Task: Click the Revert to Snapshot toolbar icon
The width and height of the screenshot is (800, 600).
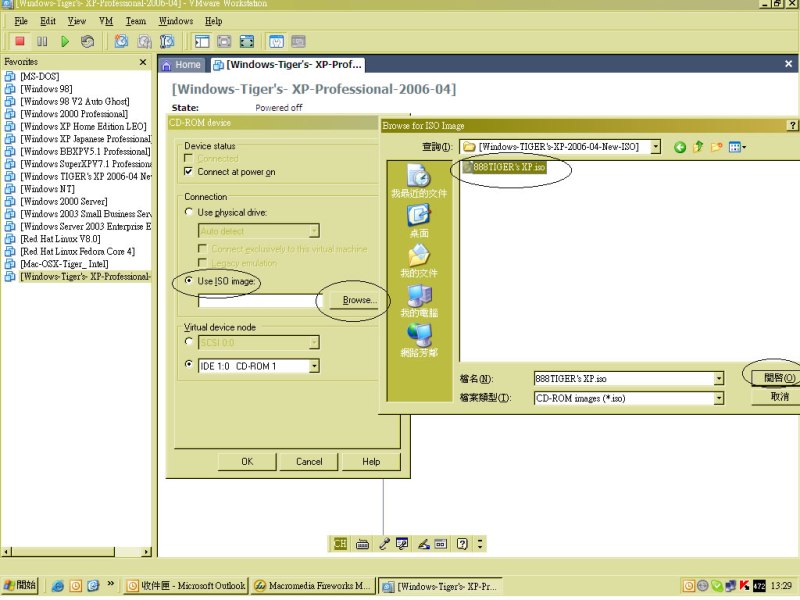Action: 144,41
